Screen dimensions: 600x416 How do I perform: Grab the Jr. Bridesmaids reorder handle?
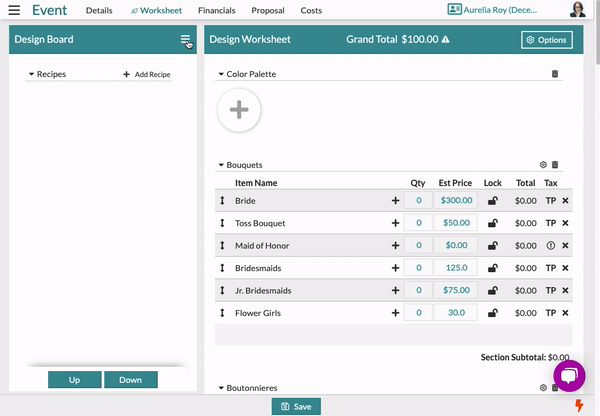tap(222, 290)
